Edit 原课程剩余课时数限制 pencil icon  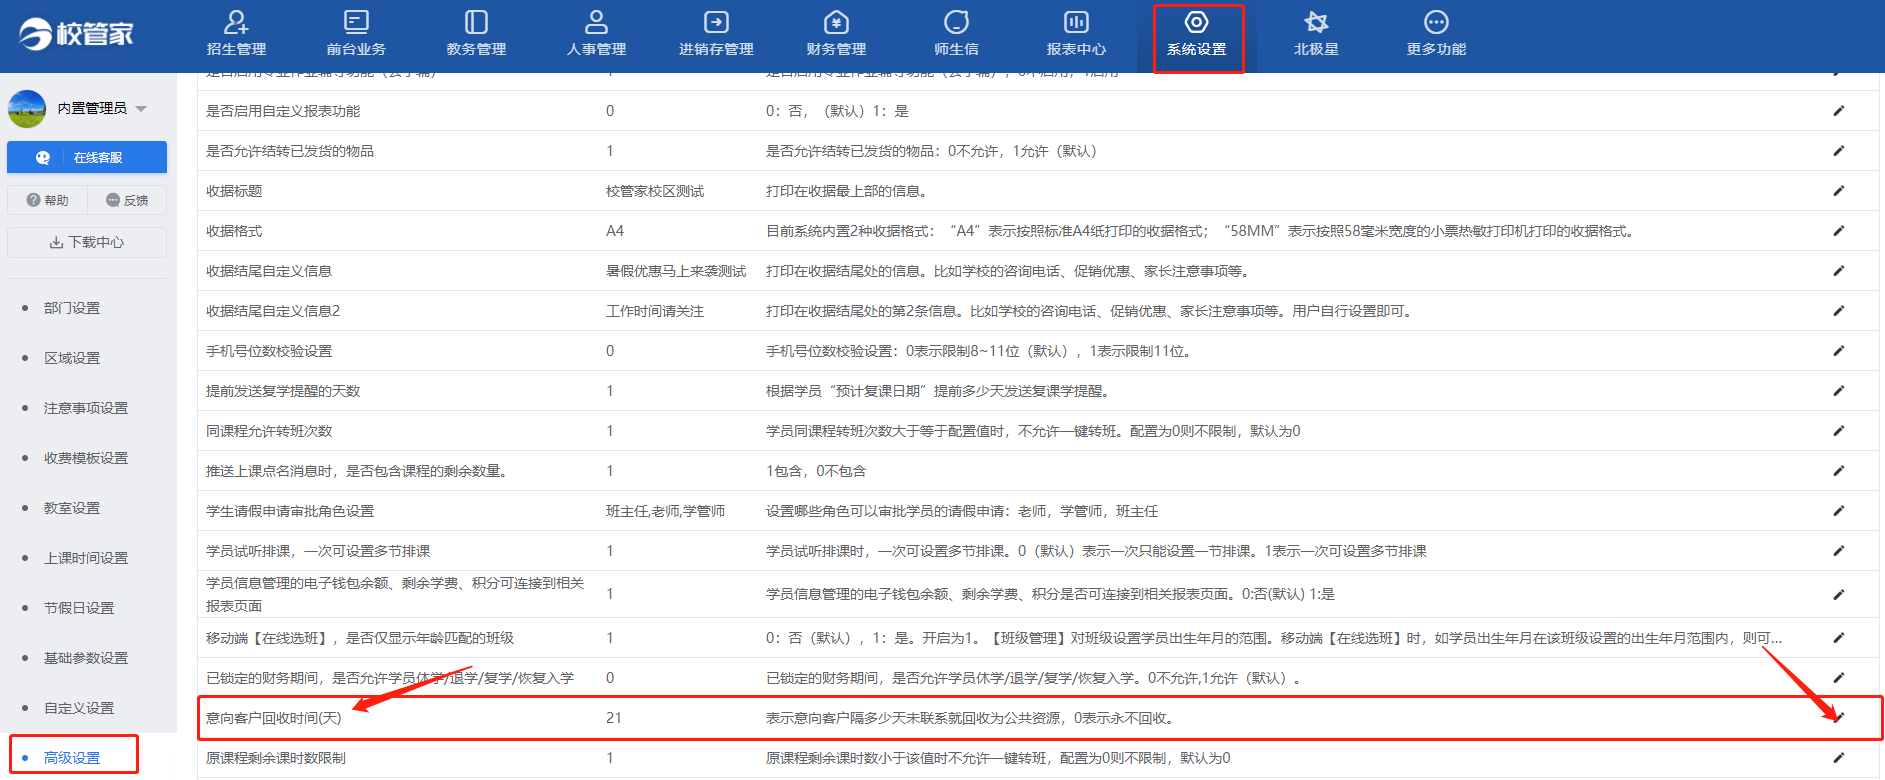click(1838, 758)
